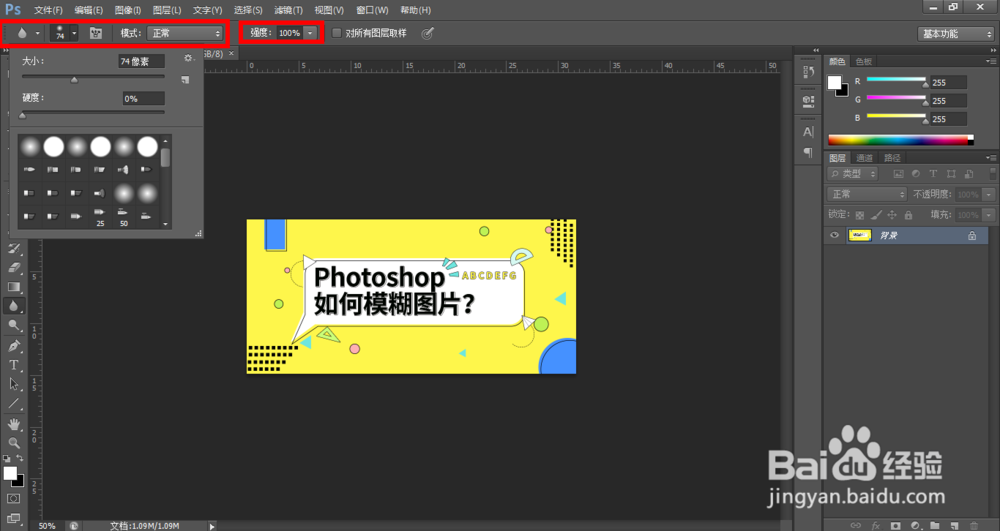The width and height of the screenshot is (1000, 531).
Task: Click the default colors icon in the toolbox
Action: (6, 458)
